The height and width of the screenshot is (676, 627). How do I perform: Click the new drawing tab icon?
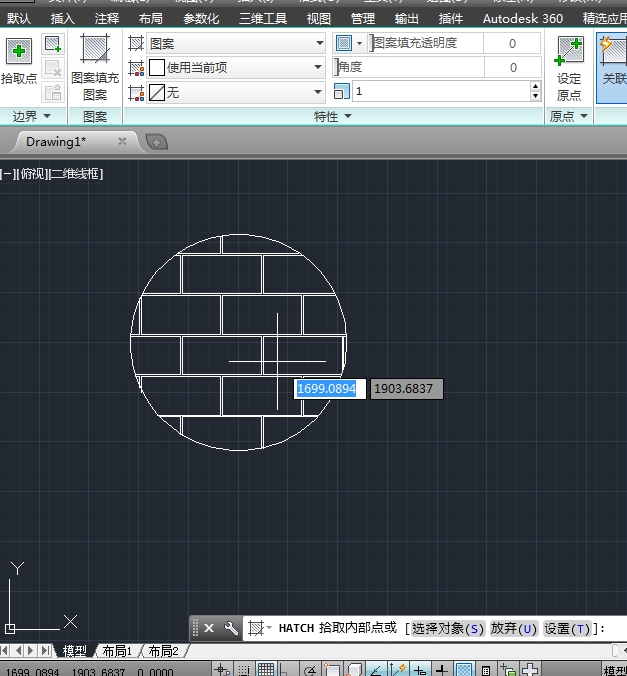coord(156,142)
